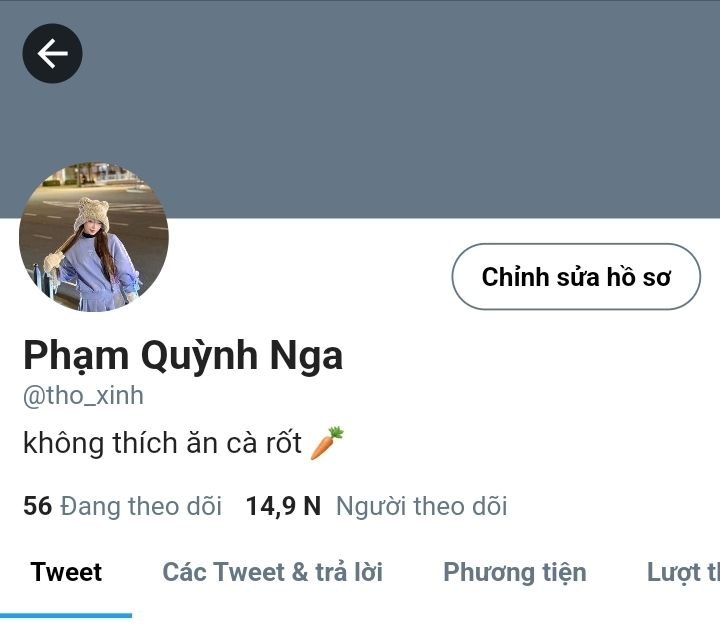Click the @ symbol of the username
720x625 pixels.
[x=34, y=396]
